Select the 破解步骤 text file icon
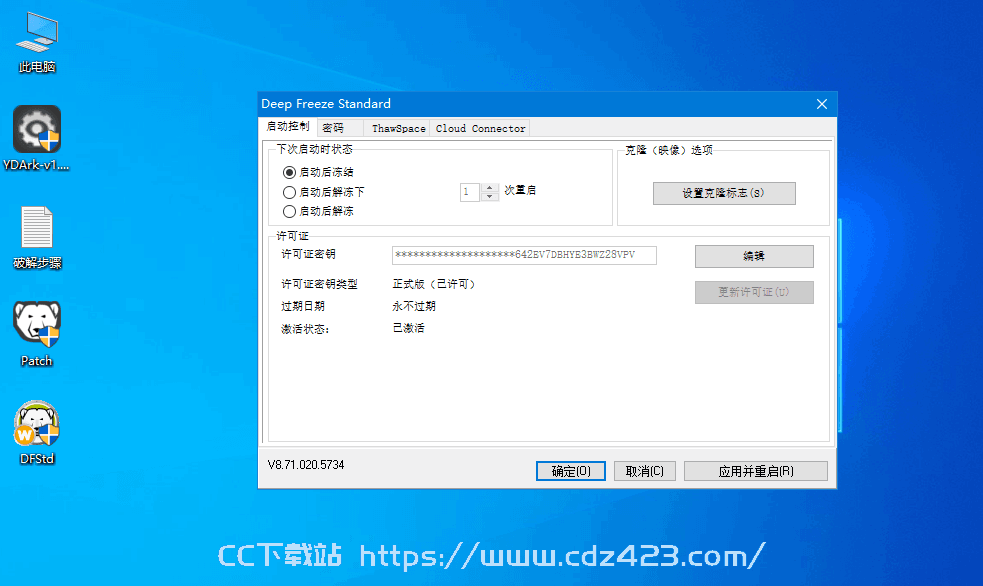983x586 pixels. click(37, 237)
